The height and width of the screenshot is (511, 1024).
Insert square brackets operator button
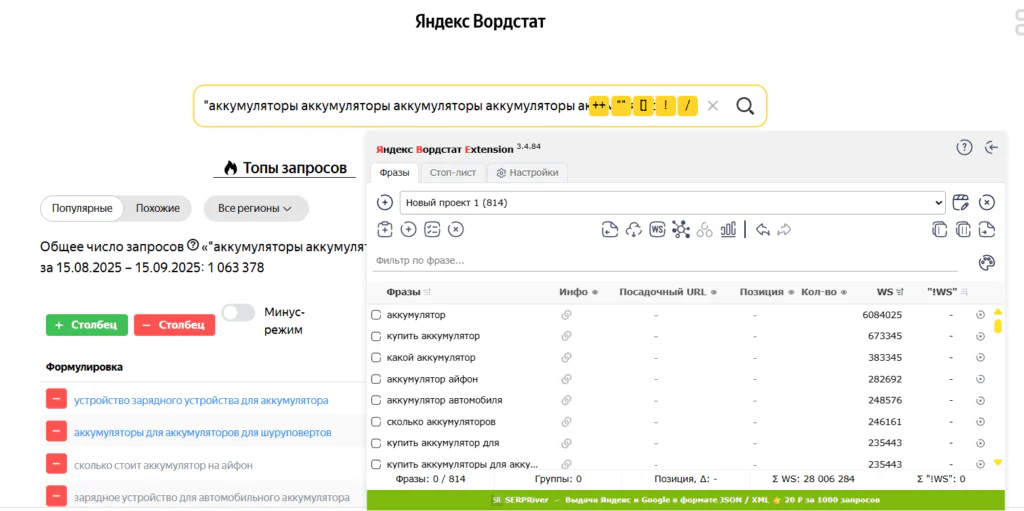point(643,106)
